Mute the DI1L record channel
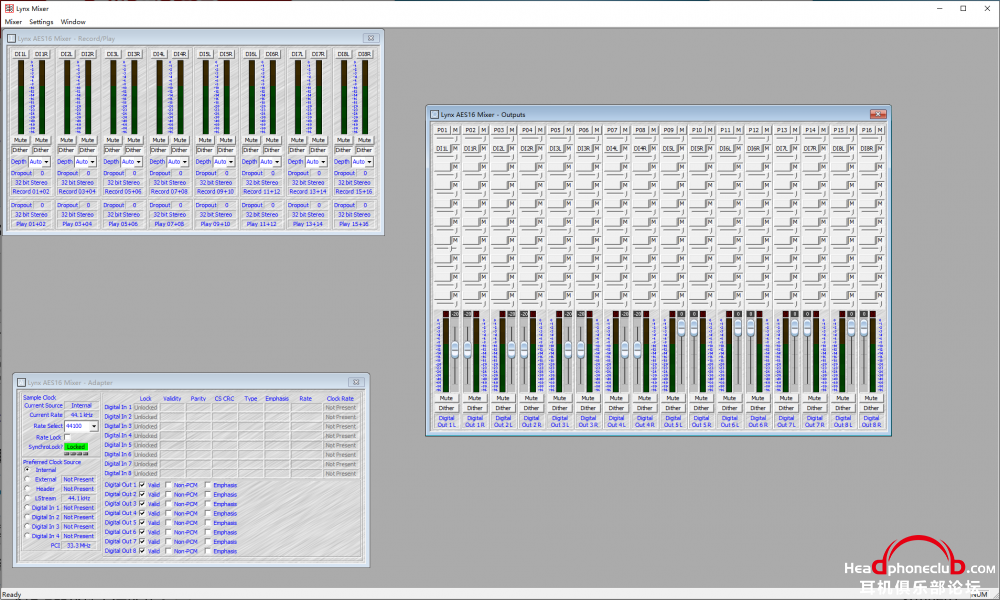Viewport: 1000px width, 600px height. pos(20,140)
